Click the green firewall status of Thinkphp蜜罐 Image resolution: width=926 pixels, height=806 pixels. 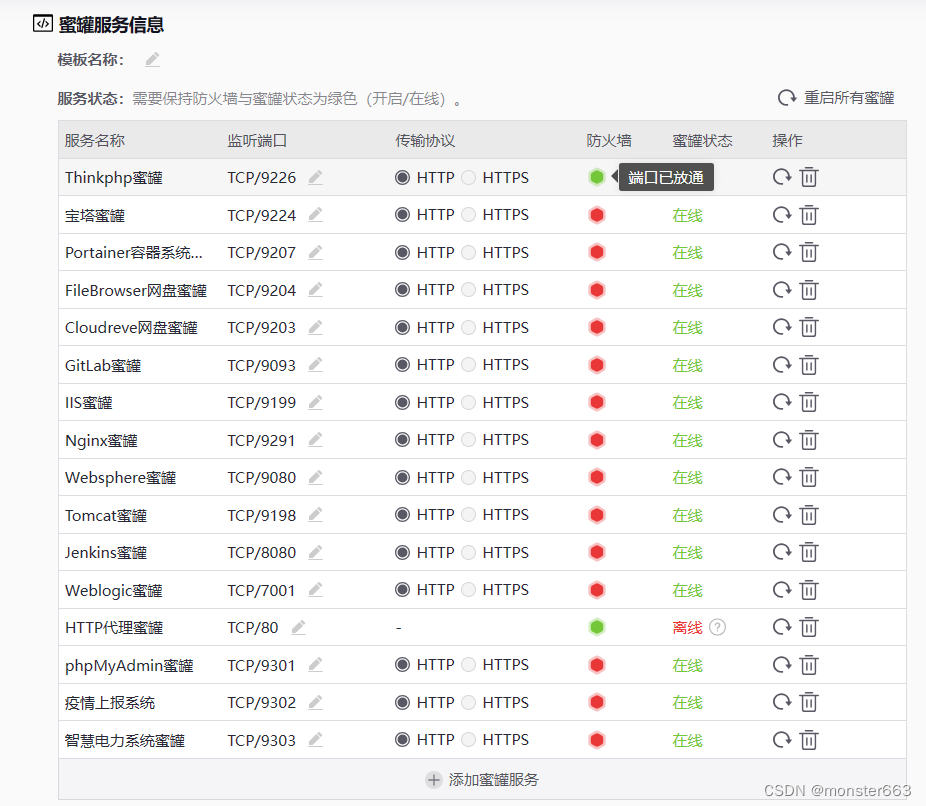point(596,177)
